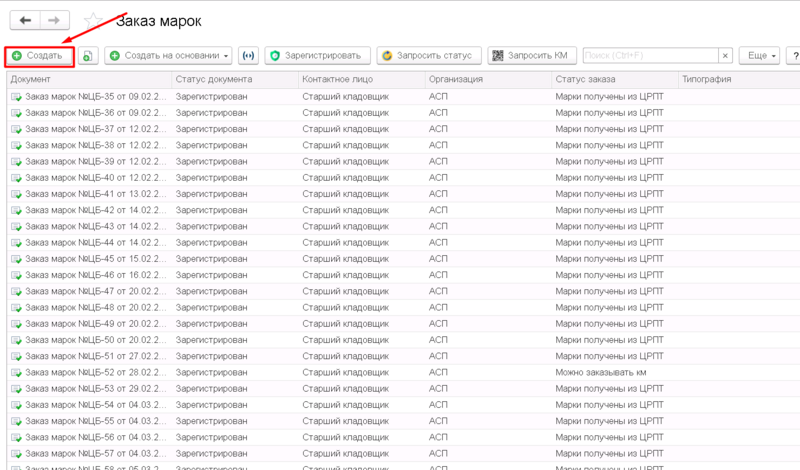
Task: Click document icon of row №ЦБ-49
Action: tap(16, 324)
